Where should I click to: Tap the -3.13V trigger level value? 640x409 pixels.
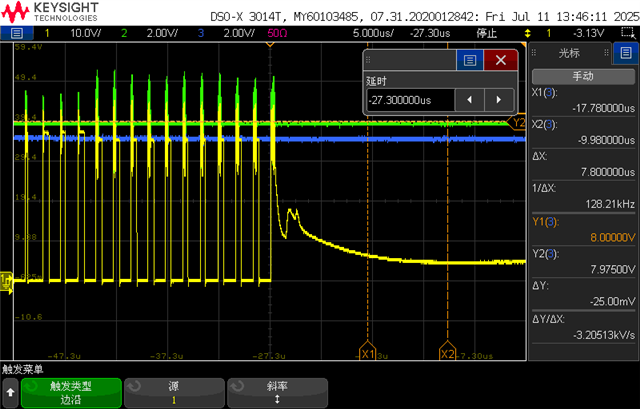[x=588, y=33]
